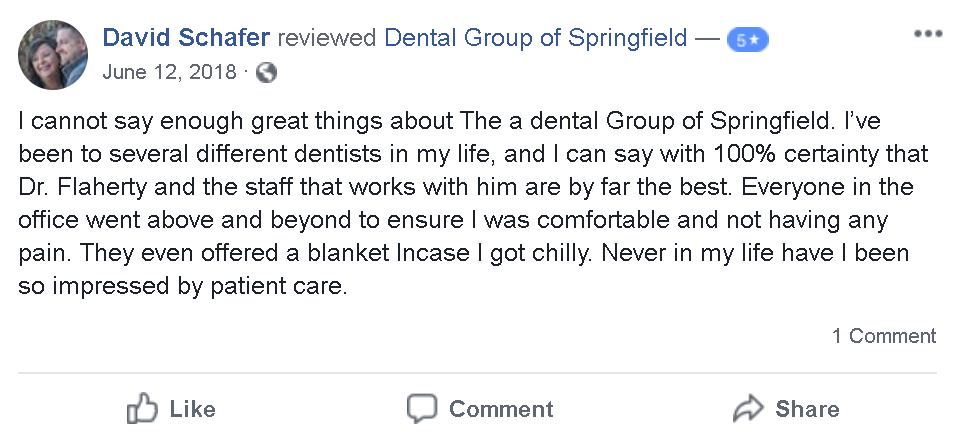Click the thumbs-up Like icon
This screenshot has height=441, width=956.
coord(143,408)
